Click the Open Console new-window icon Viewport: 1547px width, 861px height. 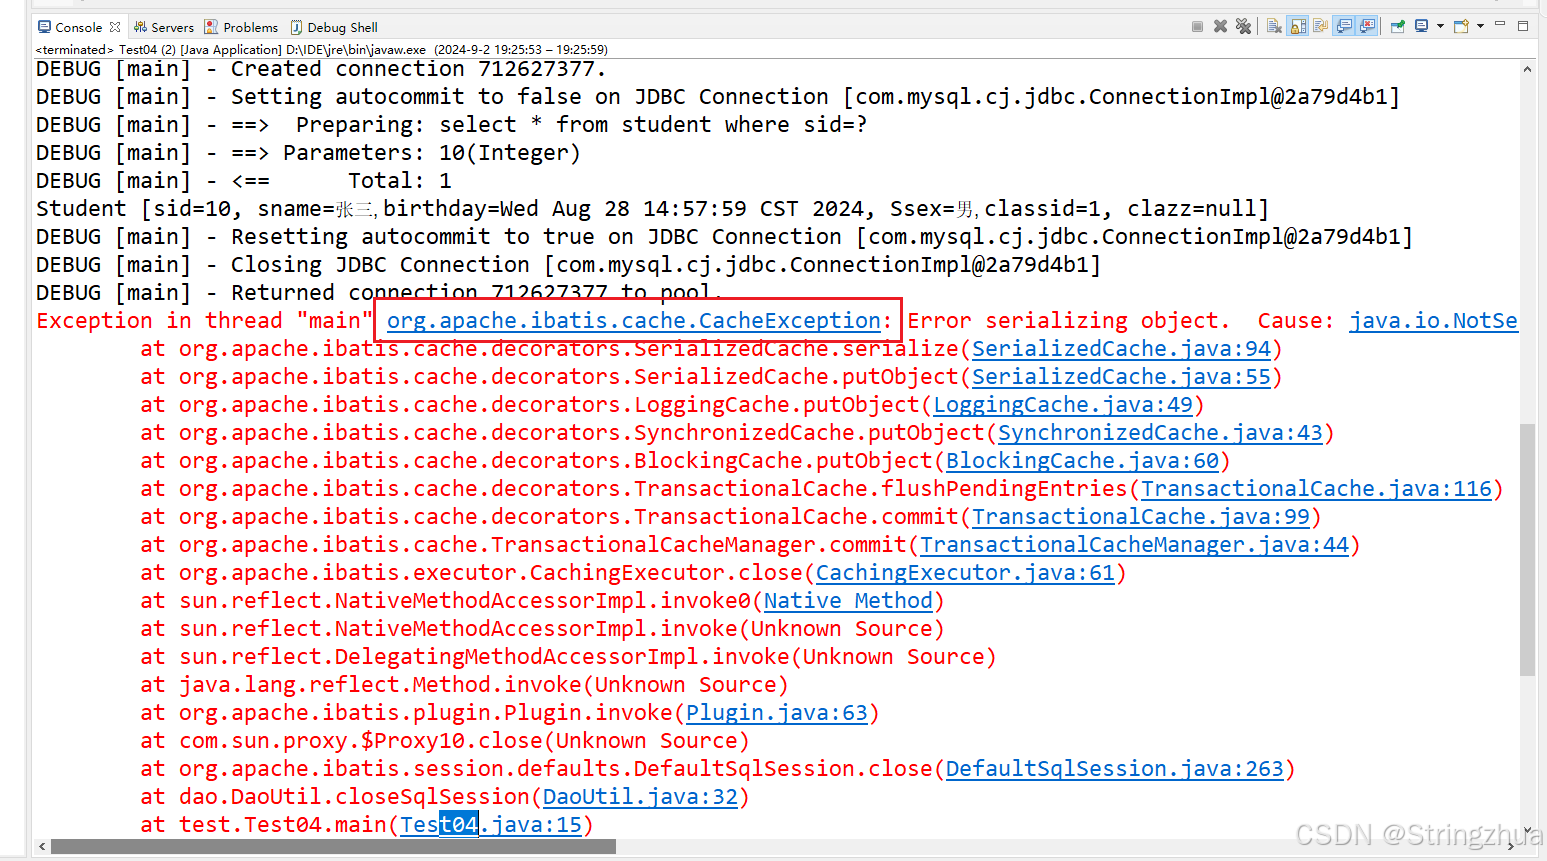tap(1461, 27)
